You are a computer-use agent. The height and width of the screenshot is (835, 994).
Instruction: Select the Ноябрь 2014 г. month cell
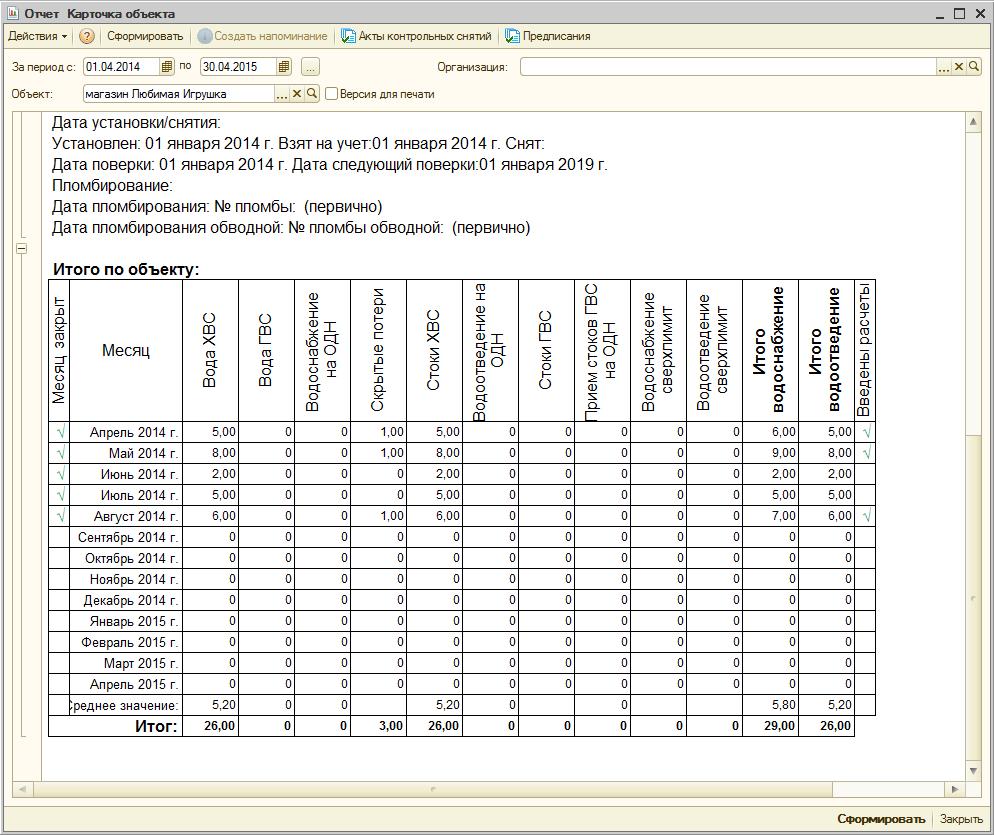click(x=126, y=579)
